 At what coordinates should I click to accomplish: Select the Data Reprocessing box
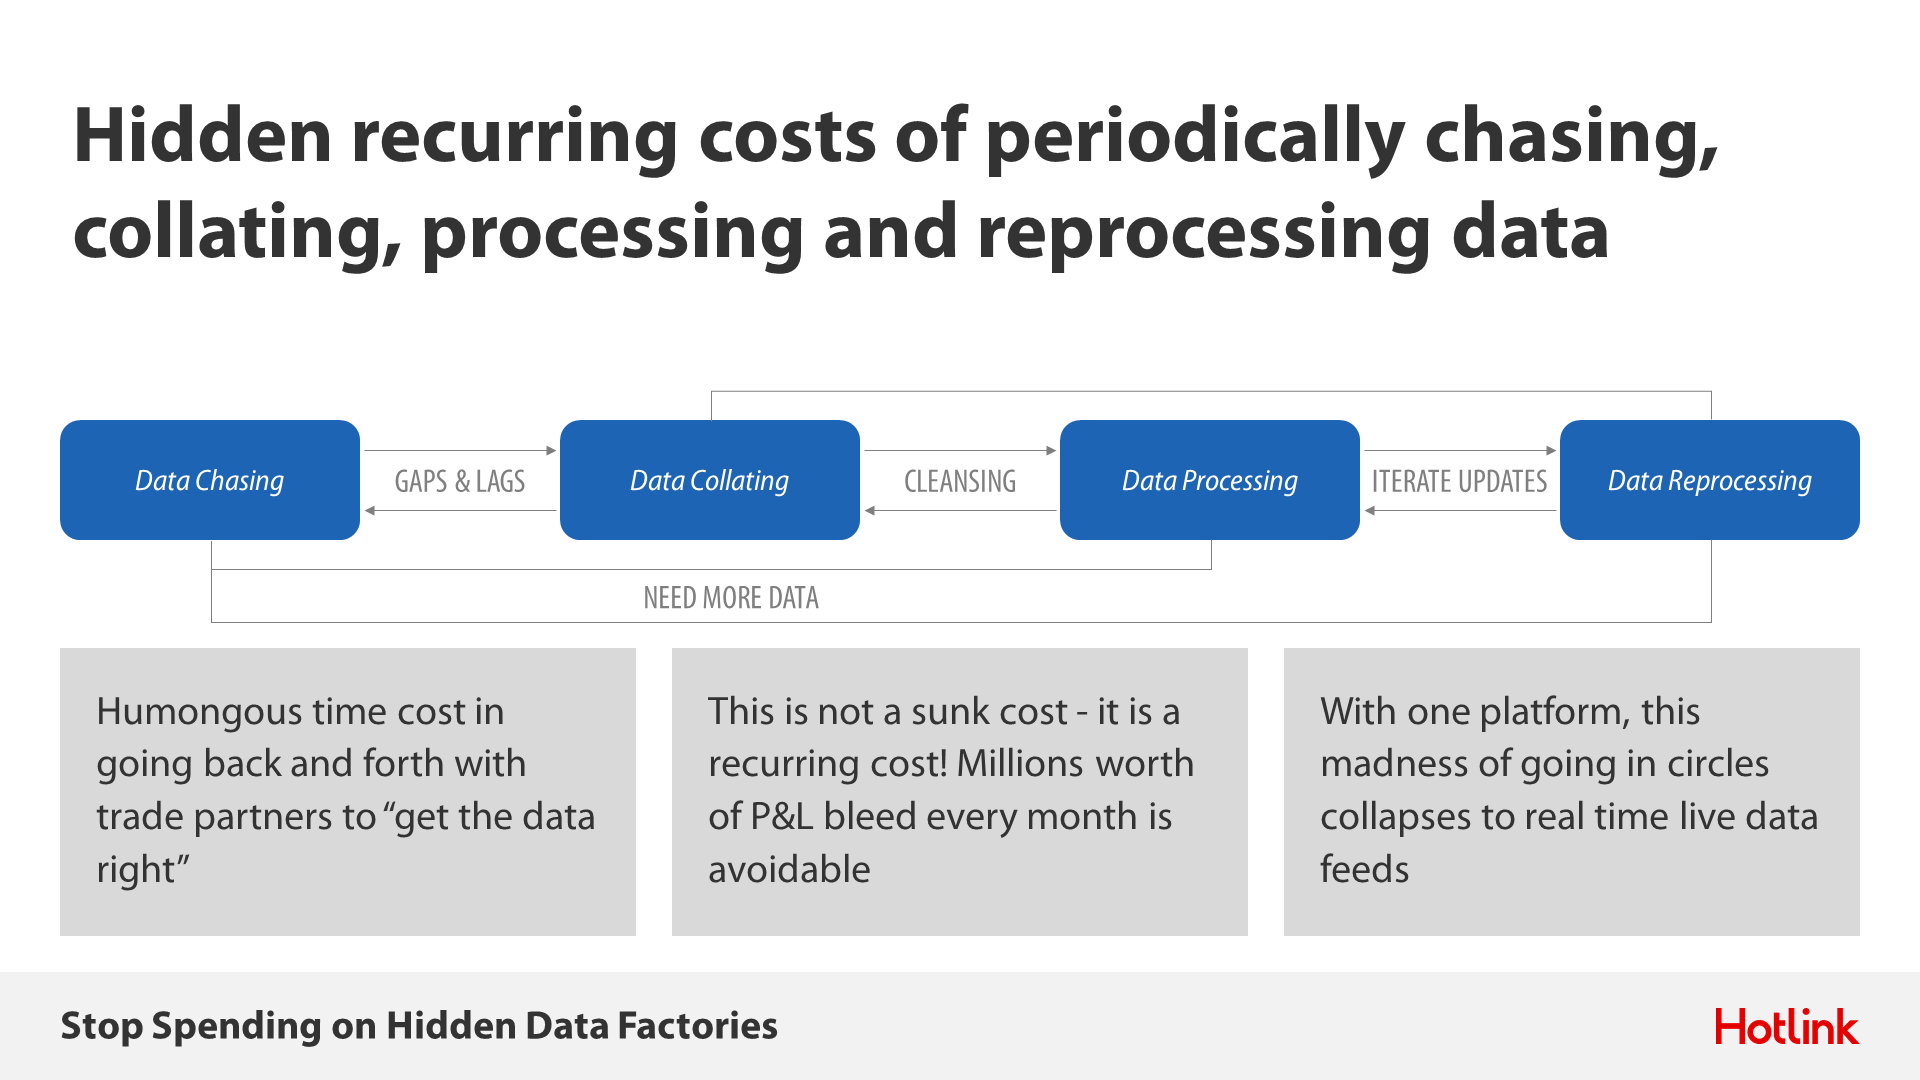1710,480
